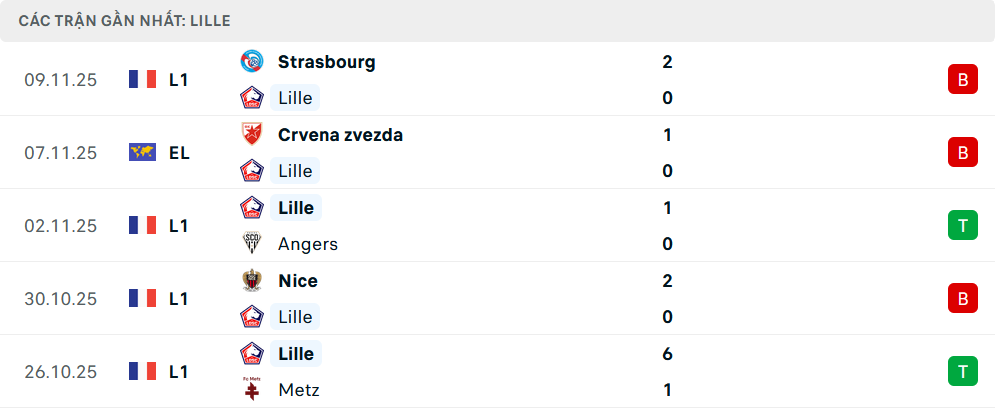Click the Europa League competition icon
997x411 pixels.
(x=143, y=153)
